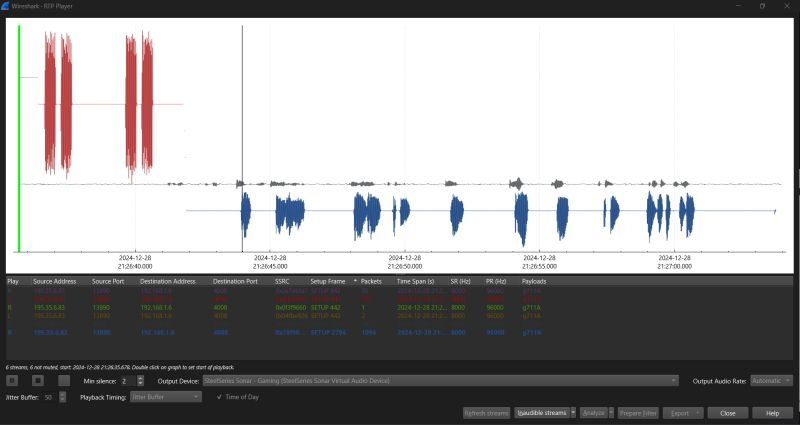Select the green stream row SETUP 442
This screenshot has width=800, height=425.
399,308
